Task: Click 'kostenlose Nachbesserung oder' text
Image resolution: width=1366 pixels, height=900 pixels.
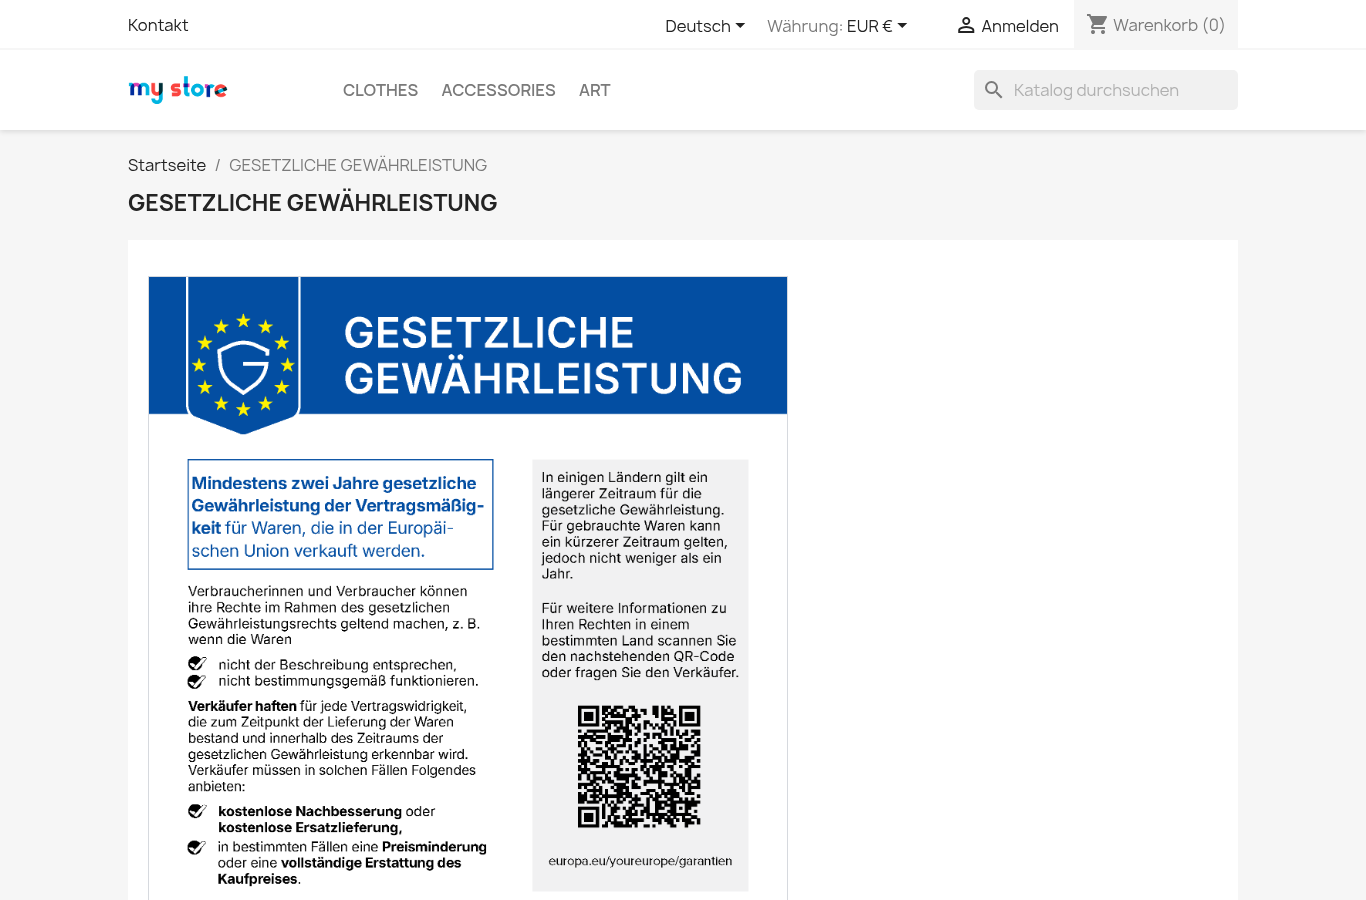Action: pos(326,811)
